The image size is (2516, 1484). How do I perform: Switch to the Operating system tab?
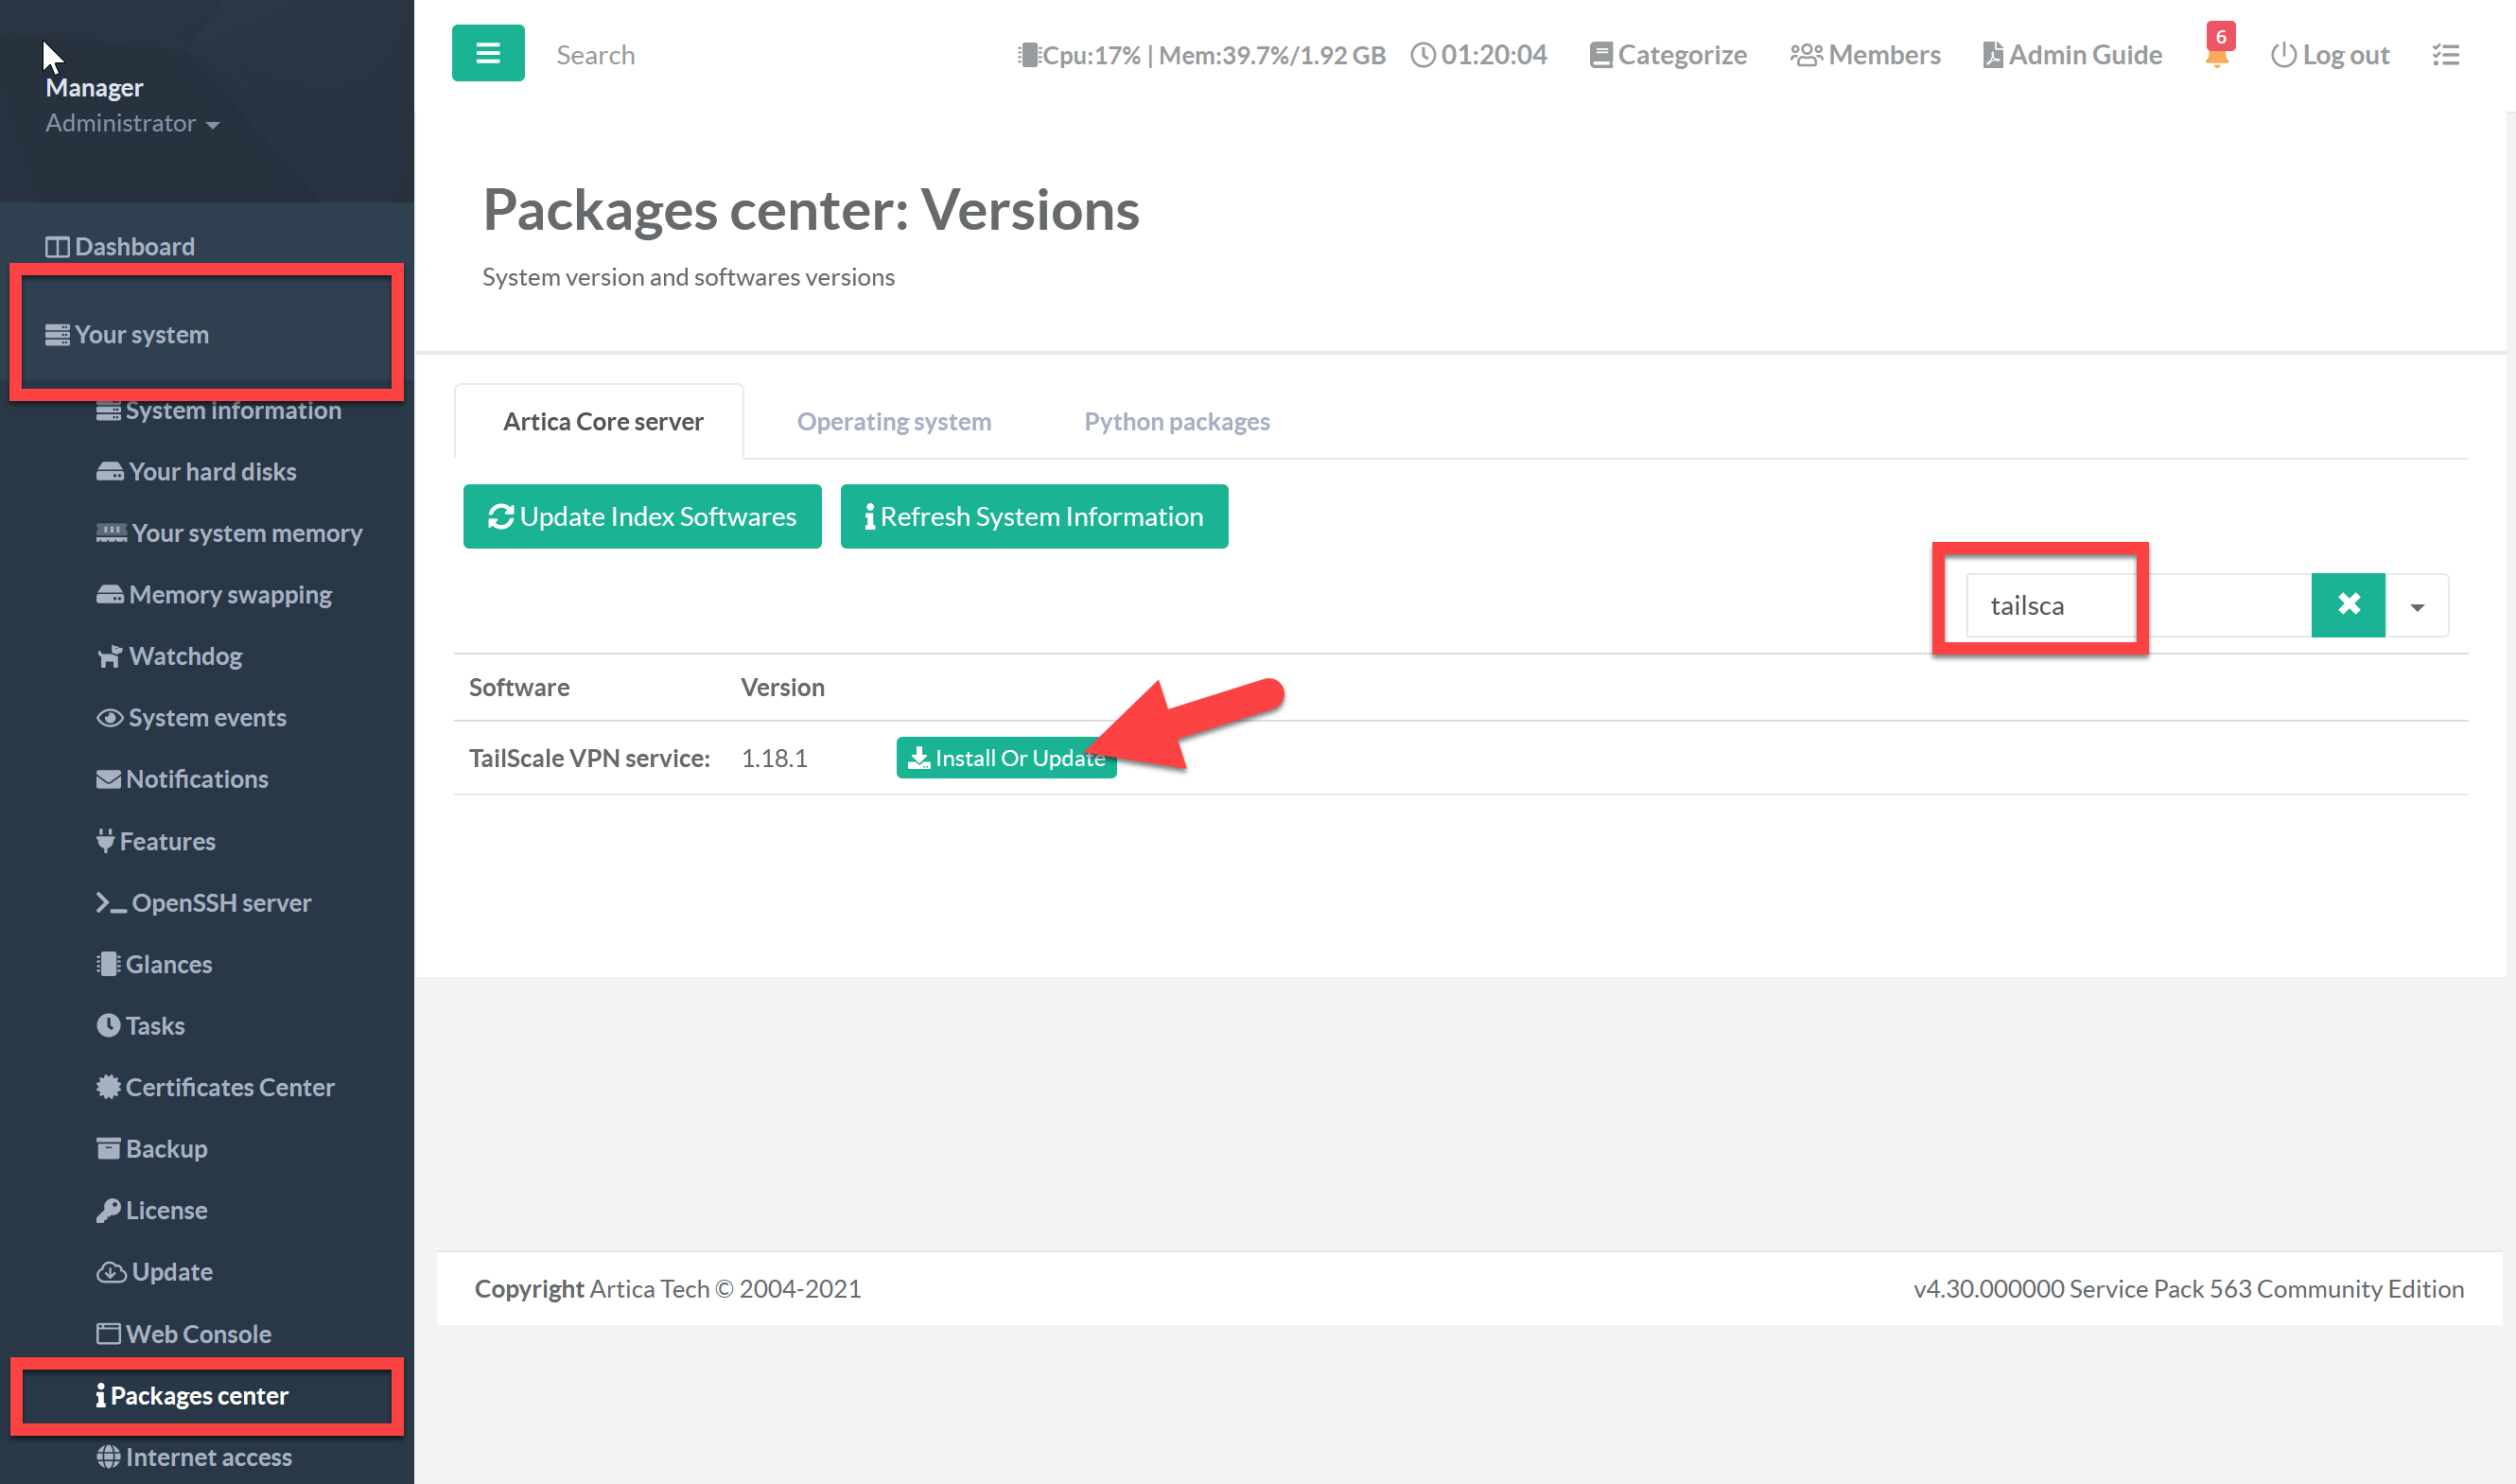pyautogui.click(x=893, y=421)
